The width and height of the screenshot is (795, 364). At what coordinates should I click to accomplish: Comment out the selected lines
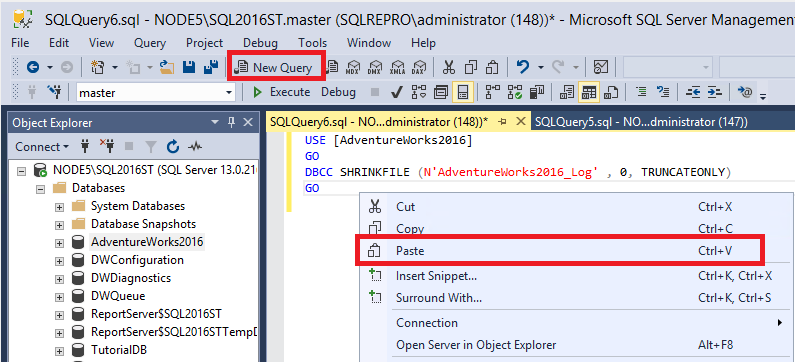pyautogui.click(x=641, y=92)
